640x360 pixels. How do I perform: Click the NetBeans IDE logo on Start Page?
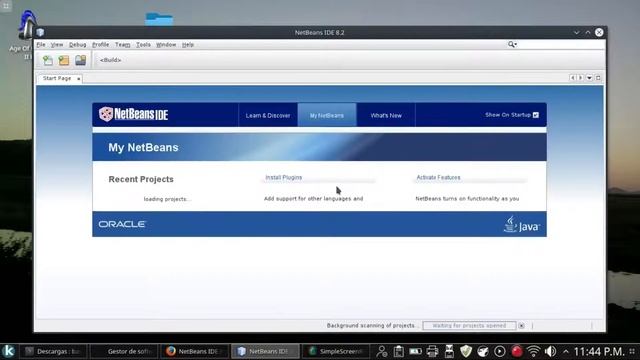[x=133, y=114]
